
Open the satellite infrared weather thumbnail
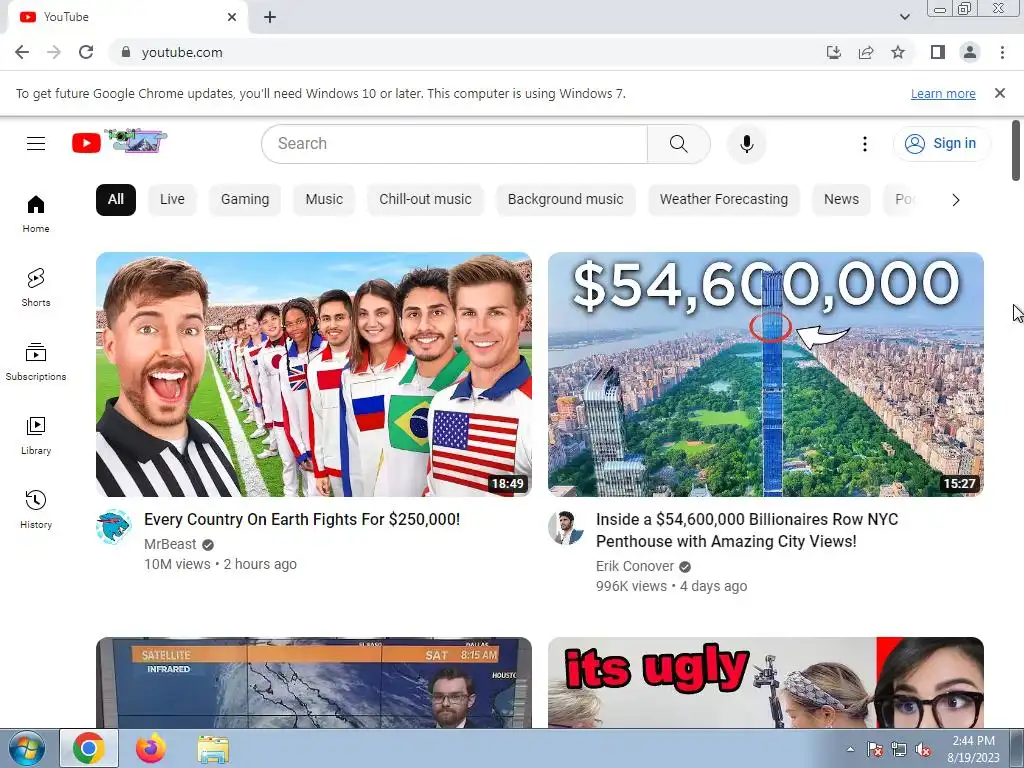pos(313,682)
